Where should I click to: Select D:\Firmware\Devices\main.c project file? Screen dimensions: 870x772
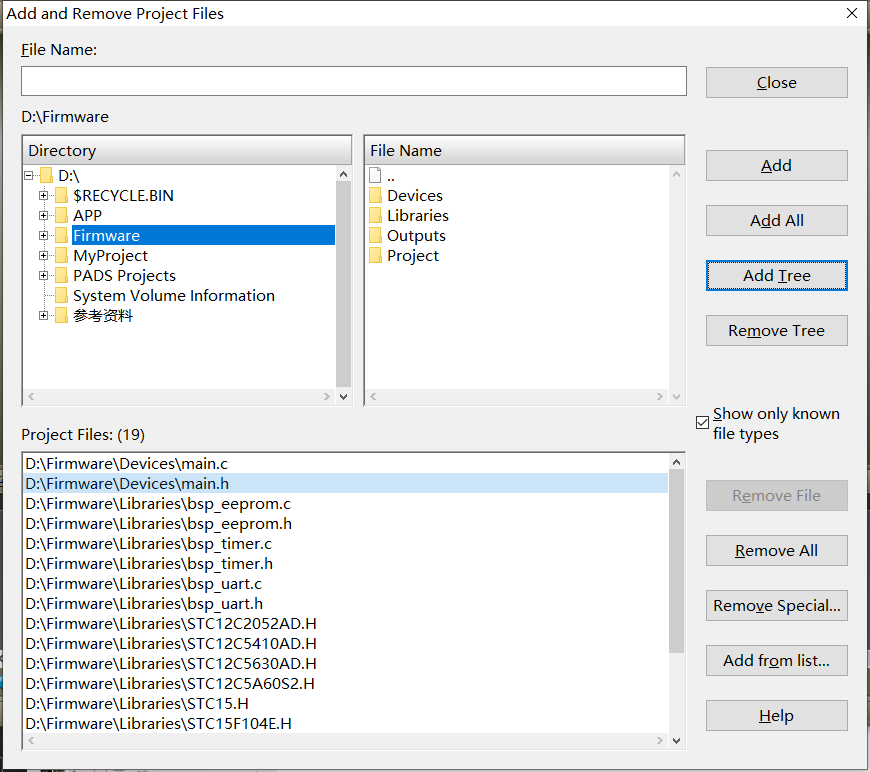coord(346,463)
